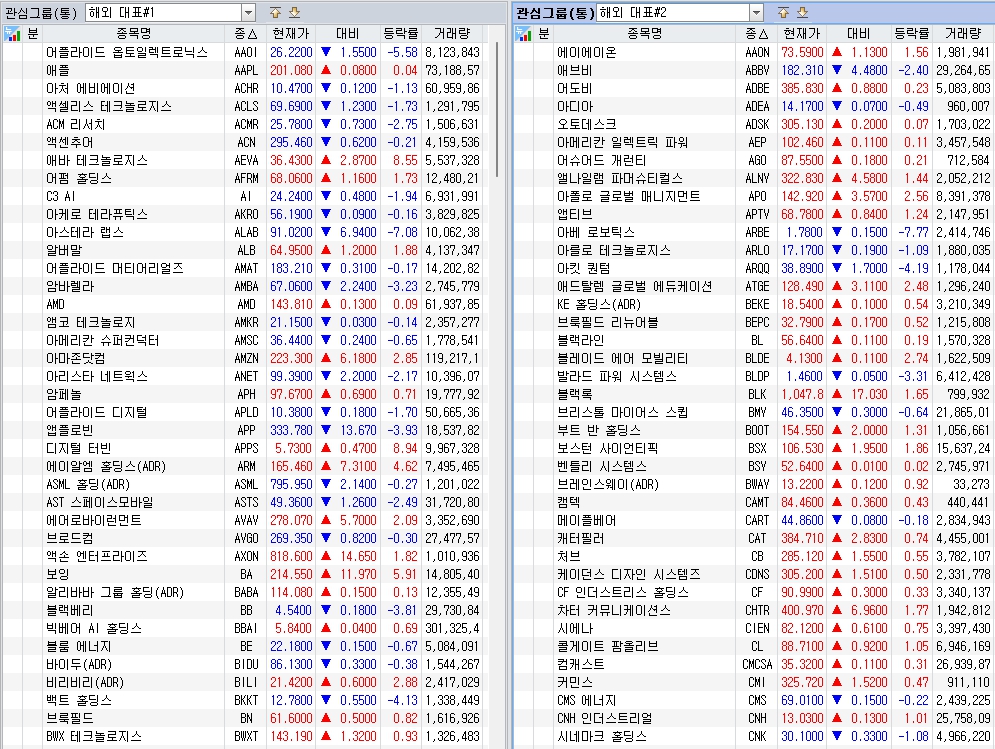
Task: Open the 해외 대표#2 watchlist group dropdown
Action: pos(756,12)
